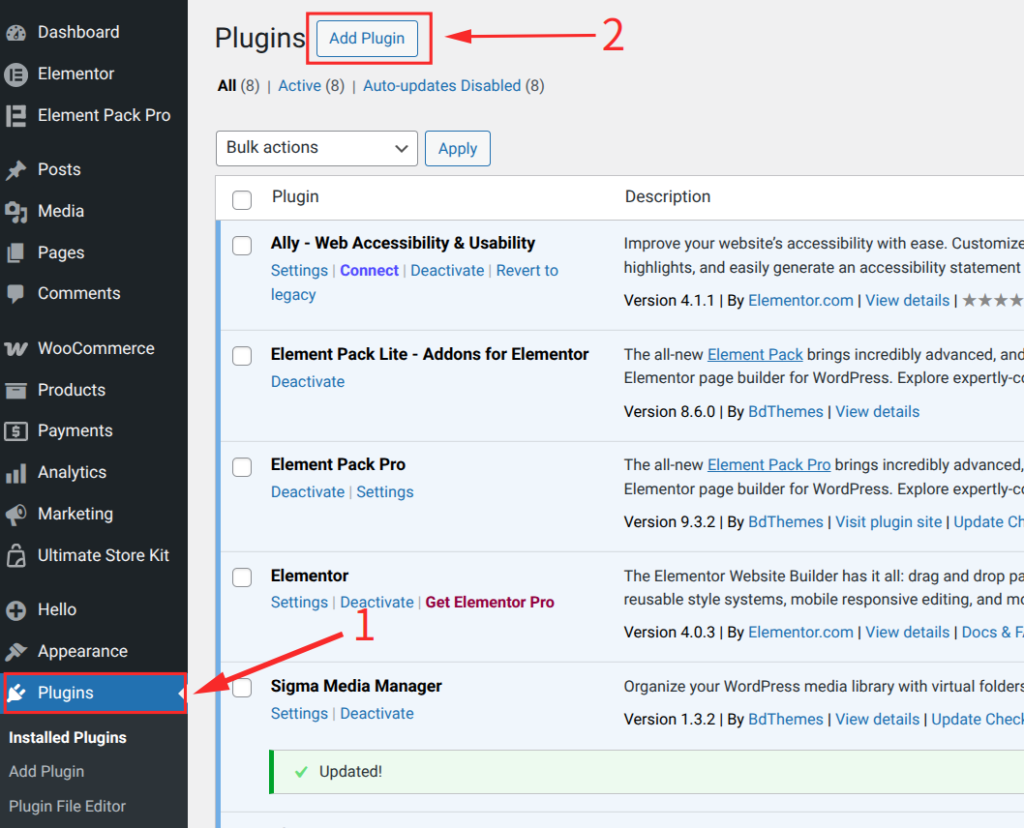Check the select-all plugins checkbox

coord(241,199)
